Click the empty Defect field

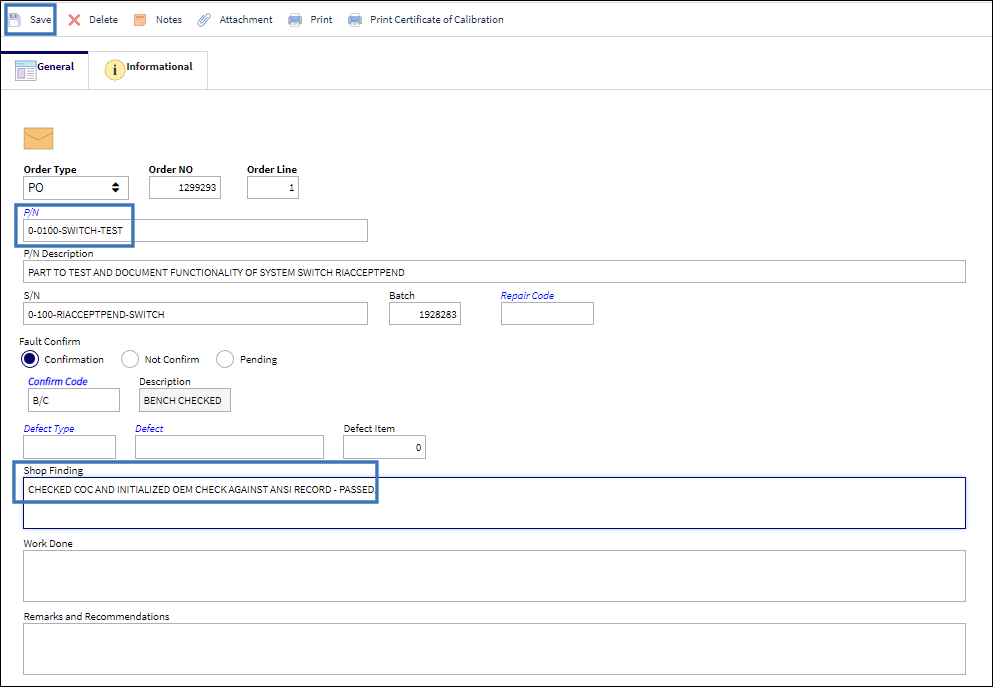pos(229,447)
